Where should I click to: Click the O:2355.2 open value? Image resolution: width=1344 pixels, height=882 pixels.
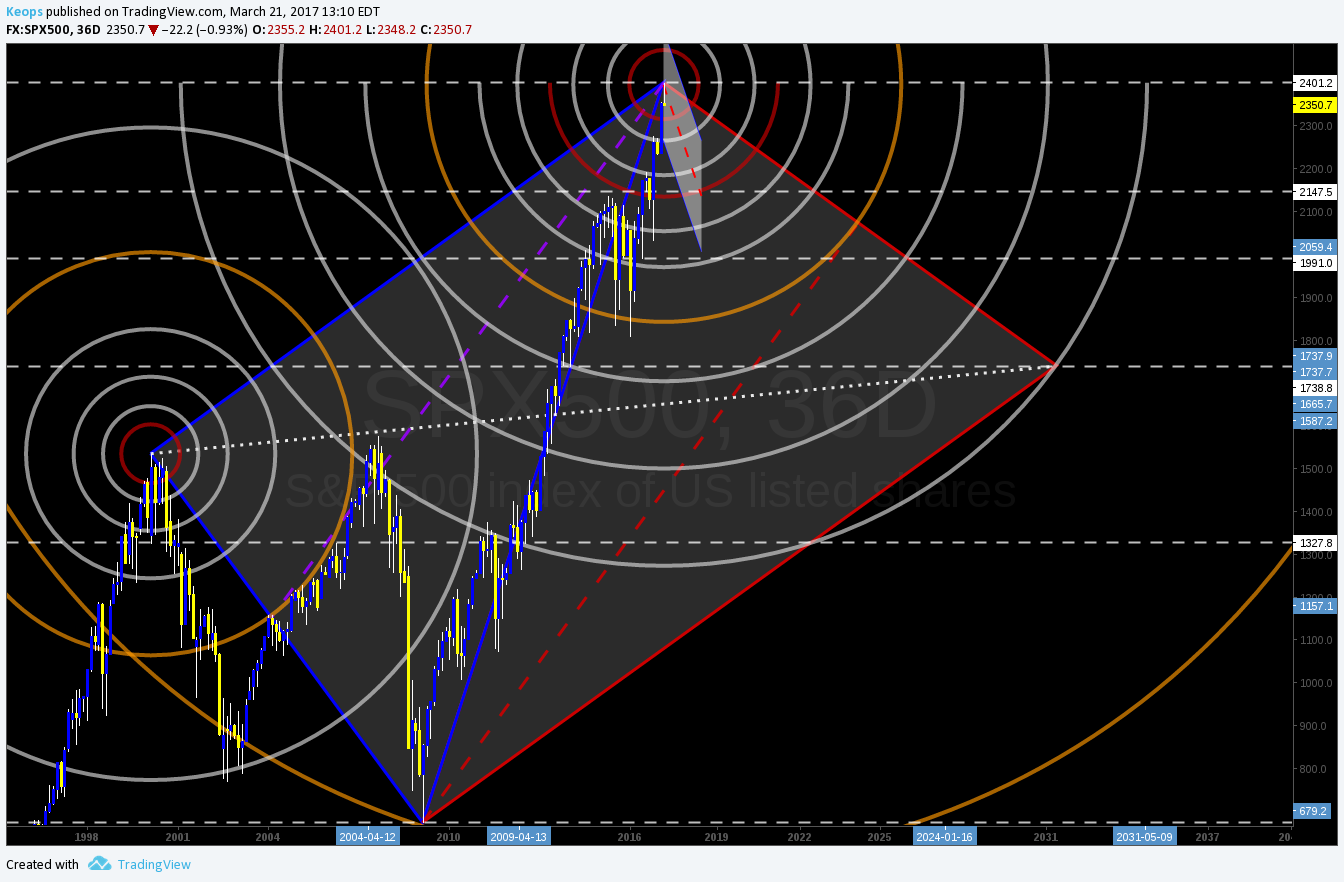278,30
